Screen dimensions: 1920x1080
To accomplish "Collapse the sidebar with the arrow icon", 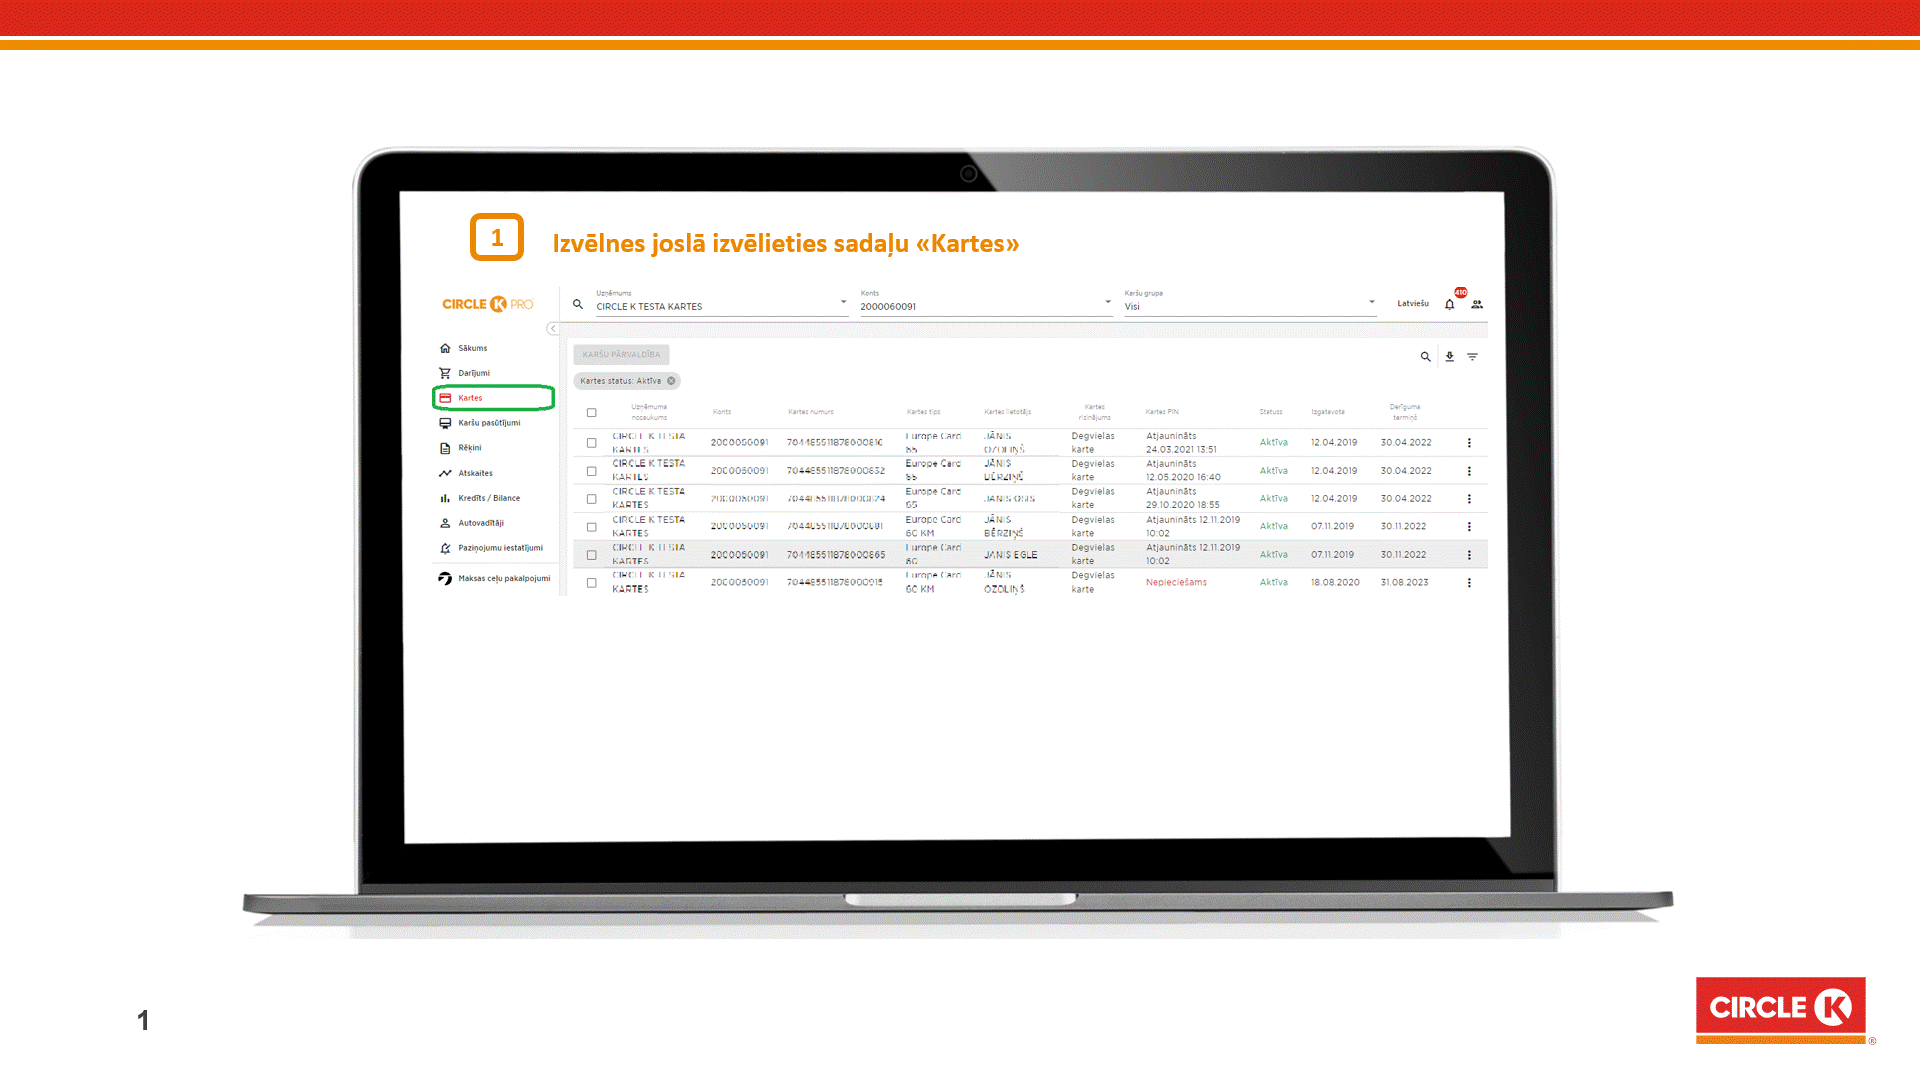I will point(552,329).
